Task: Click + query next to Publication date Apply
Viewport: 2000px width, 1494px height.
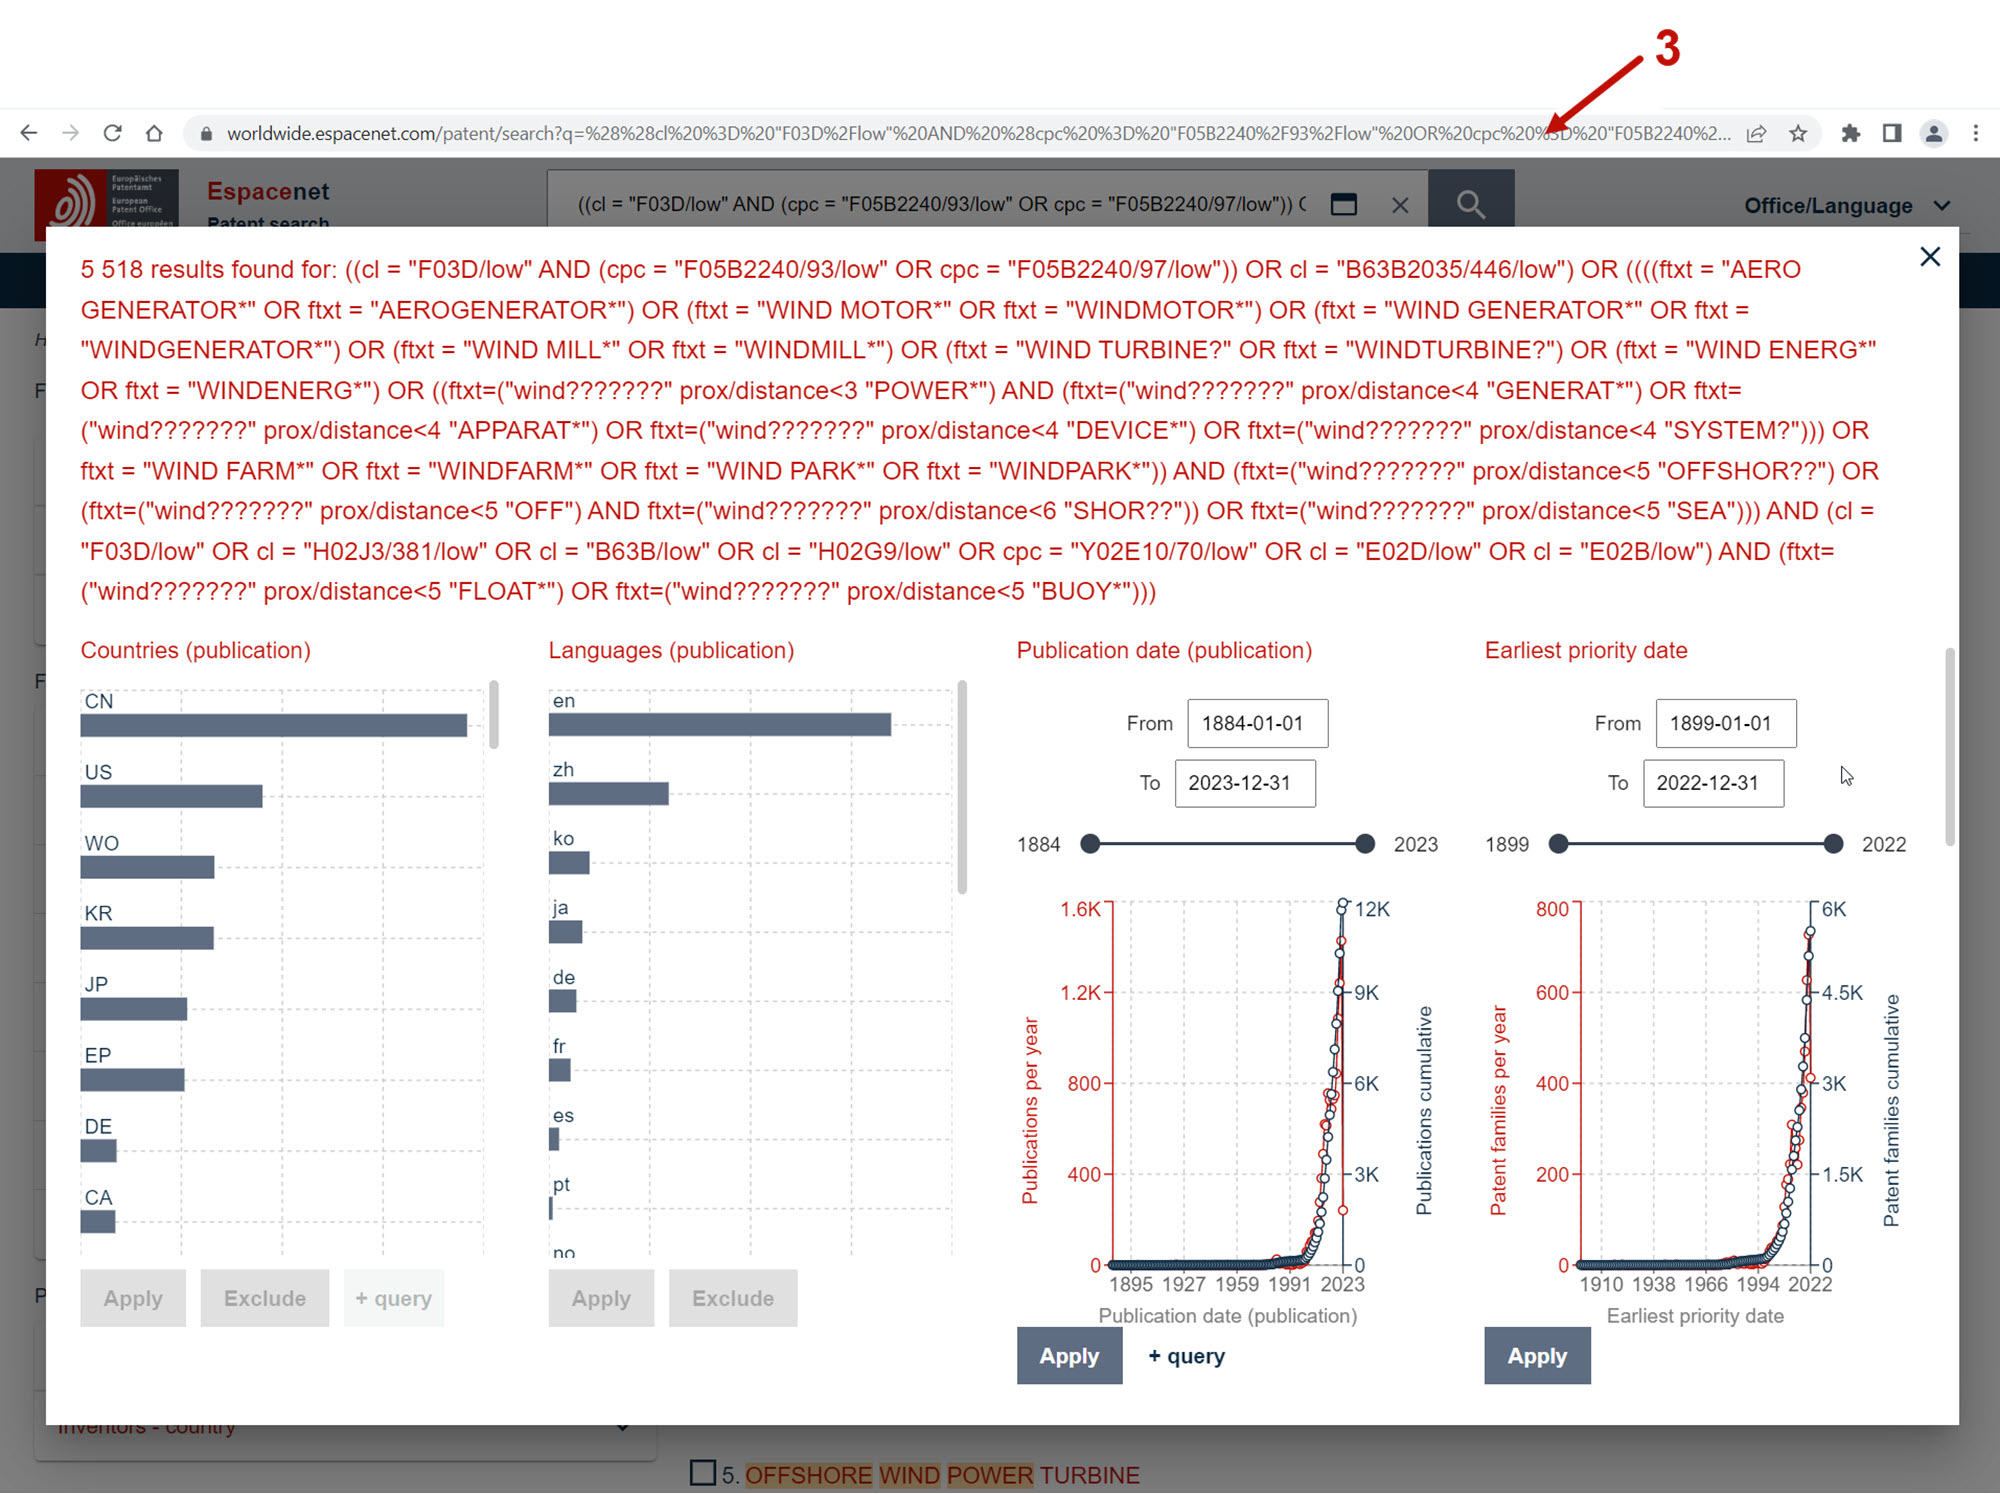Action: tap(1186, 1356)
